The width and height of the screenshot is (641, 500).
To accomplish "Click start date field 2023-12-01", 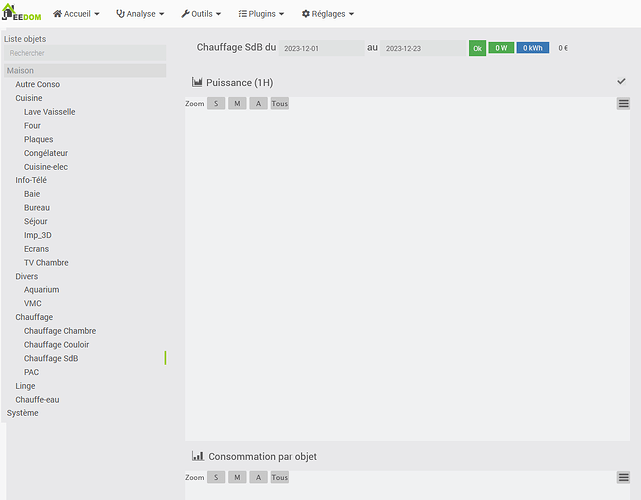I will (x=321, y=48).
